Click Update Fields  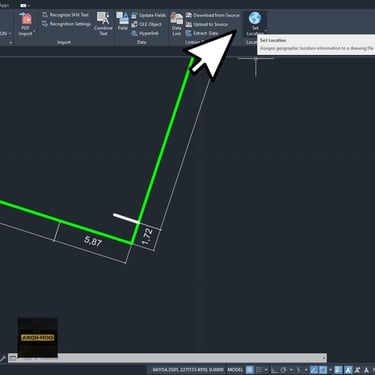(x=149, y=15)
